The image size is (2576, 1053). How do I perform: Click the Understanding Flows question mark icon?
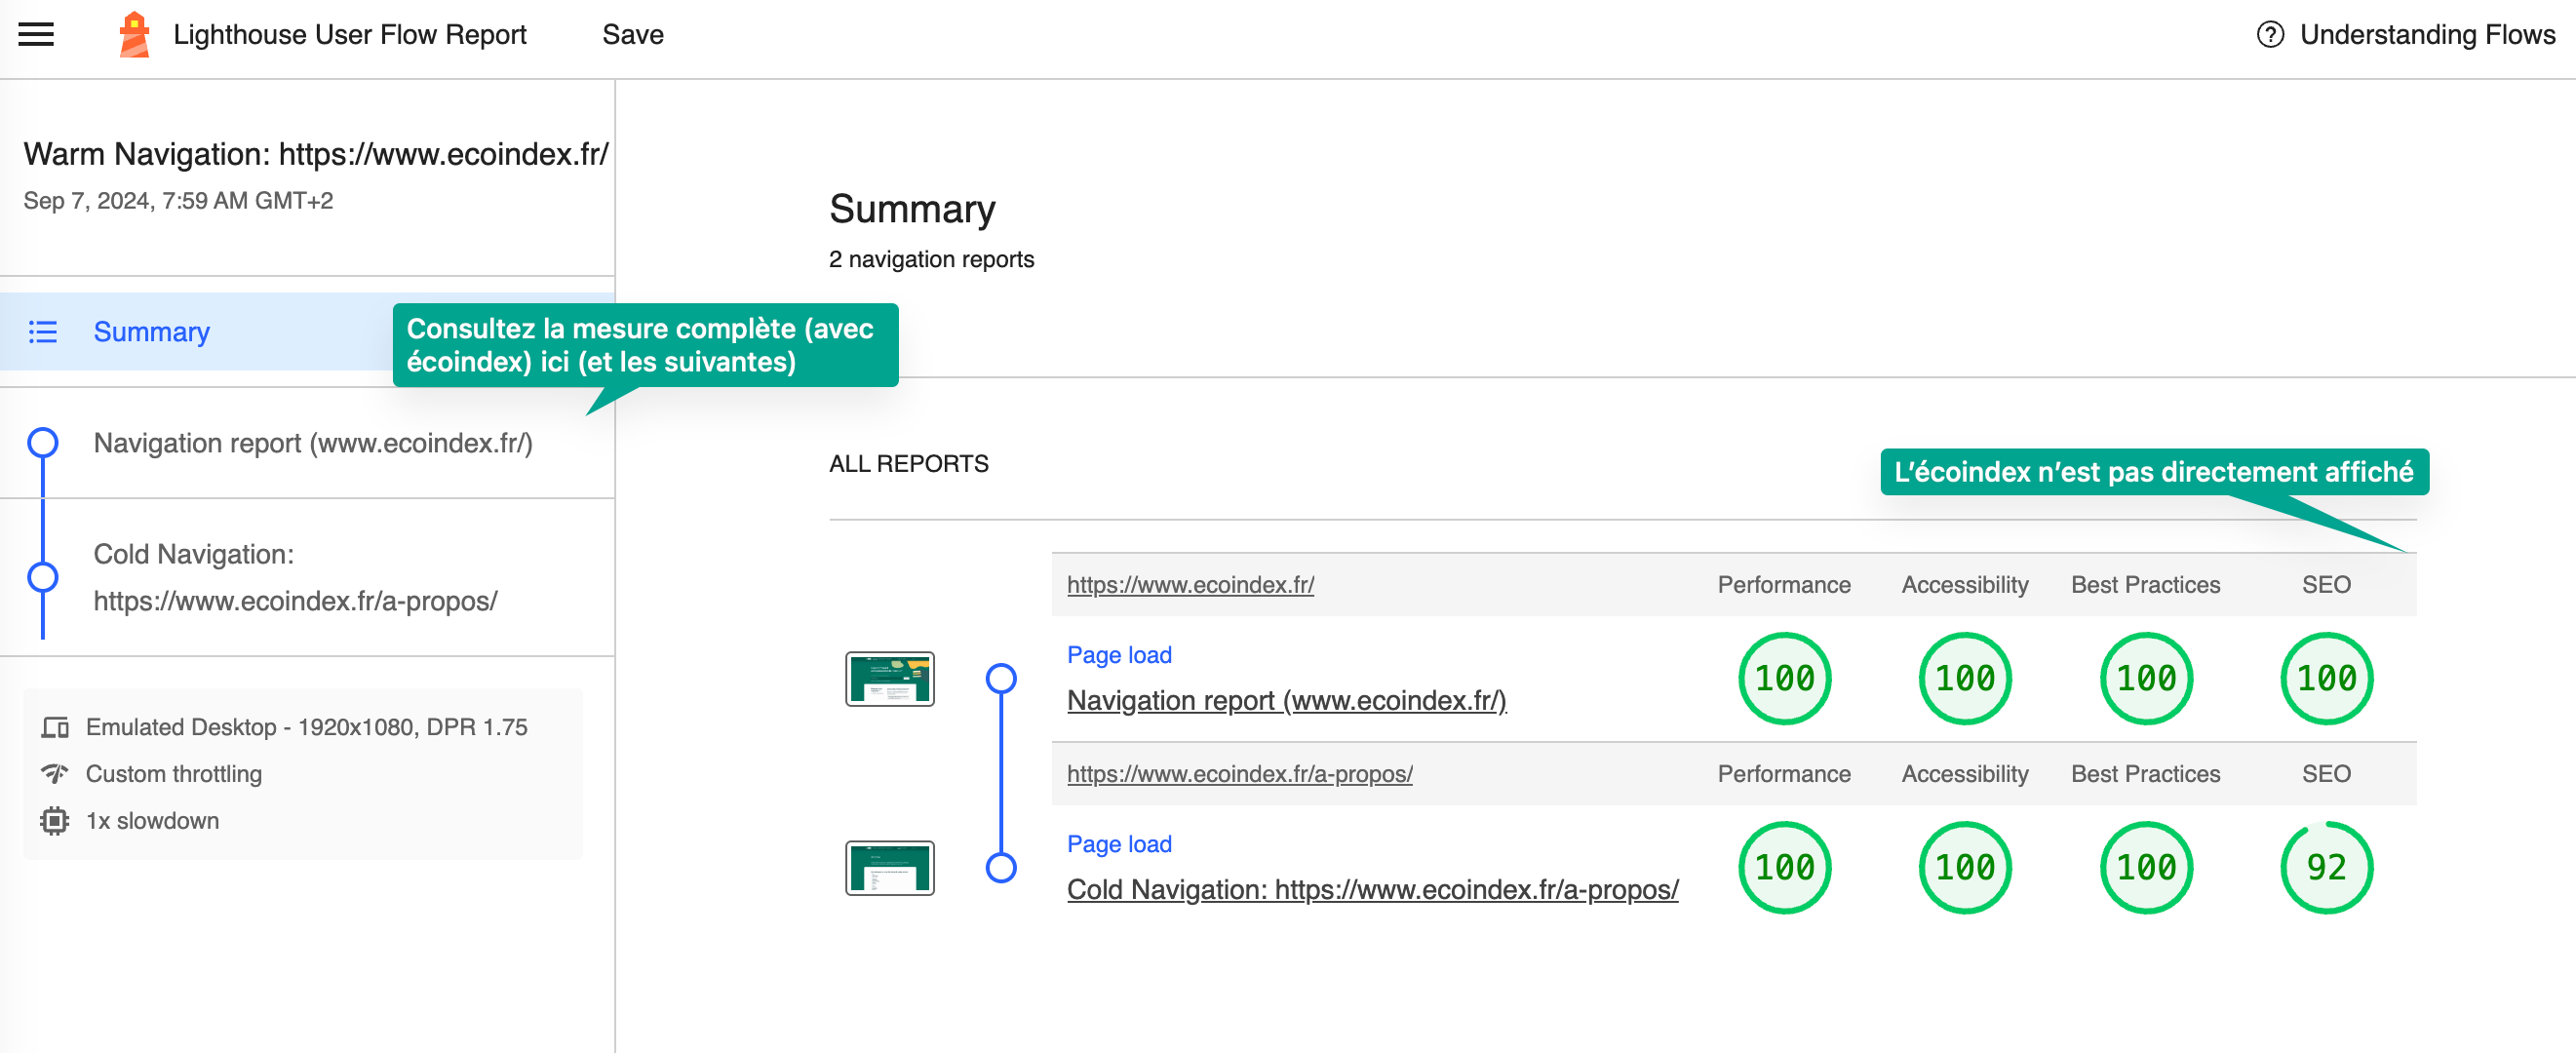pos(2270,34)
